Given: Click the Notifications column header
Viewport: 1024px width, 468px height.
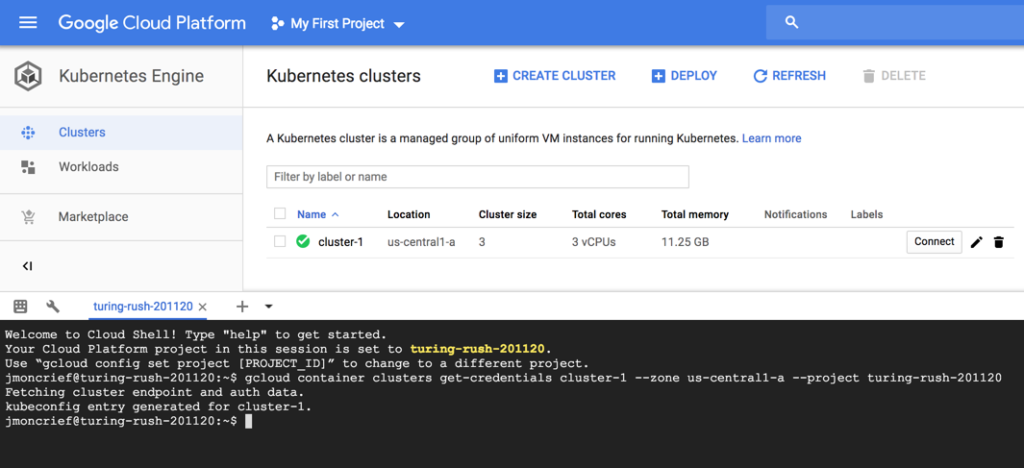Looking at the screenshot, I should tap(795, 214).
